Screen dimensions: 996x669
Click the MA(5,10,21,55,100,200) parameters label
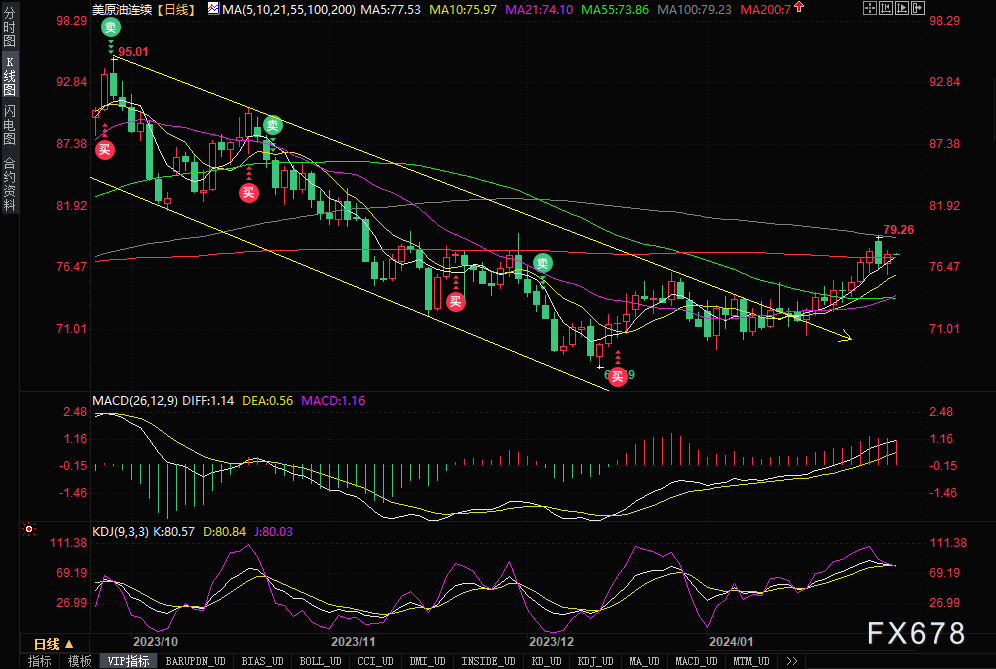tap(289, 10)
